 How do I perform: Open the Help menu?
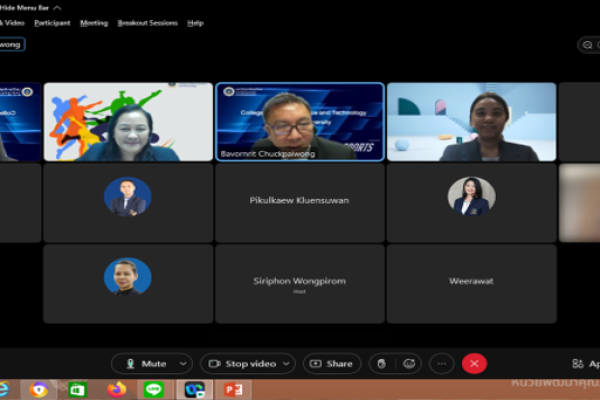click(195, 22)
